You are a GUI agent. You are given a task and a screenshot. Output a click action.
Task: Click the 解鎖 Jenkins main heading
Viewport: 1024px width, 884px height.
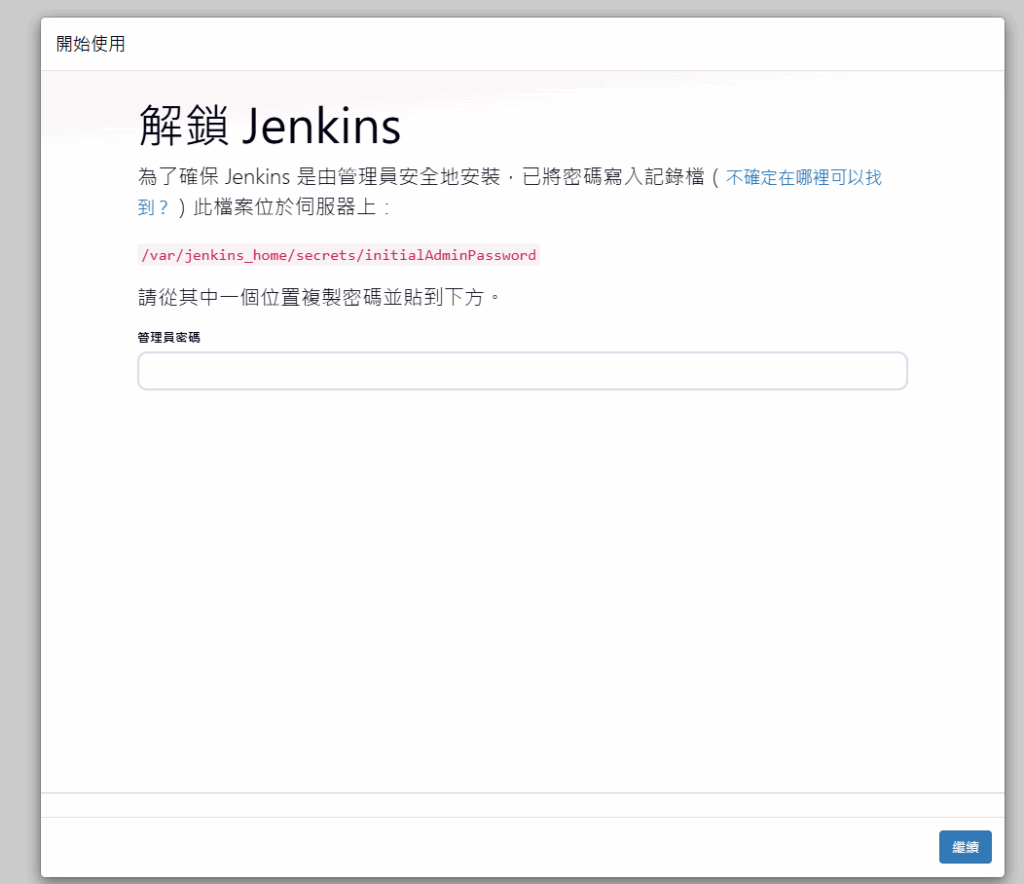pos(269,126)
